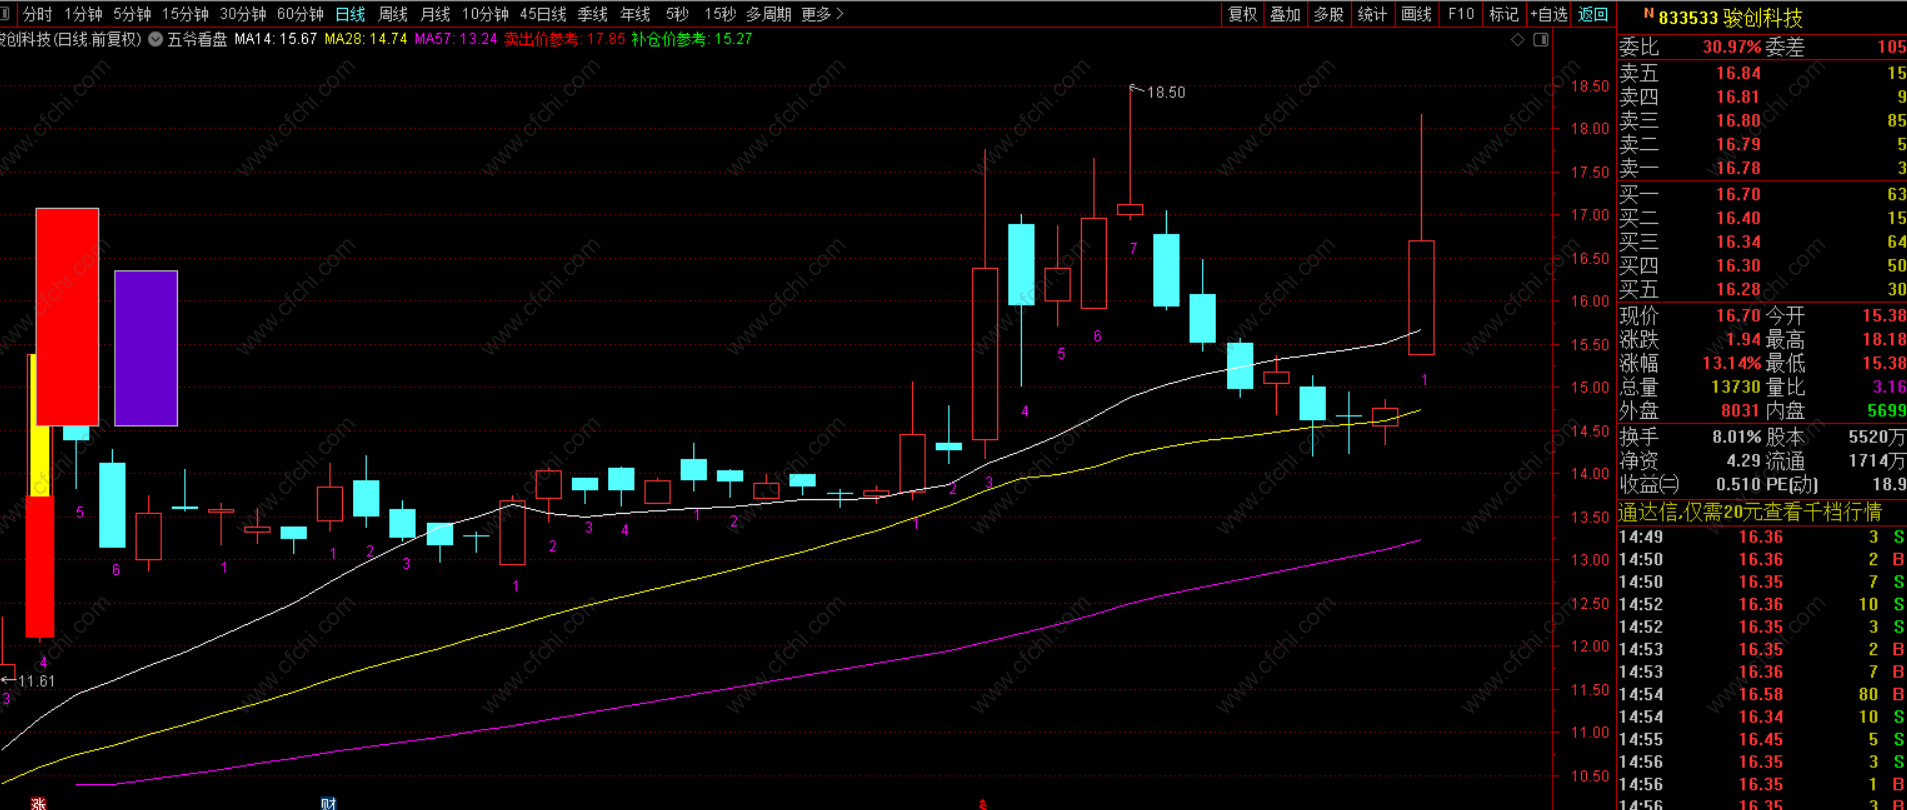Screen dimensions: 1907x810
Task: Click the purple rectangle block on chart
Action: click(x=146, y=348)
